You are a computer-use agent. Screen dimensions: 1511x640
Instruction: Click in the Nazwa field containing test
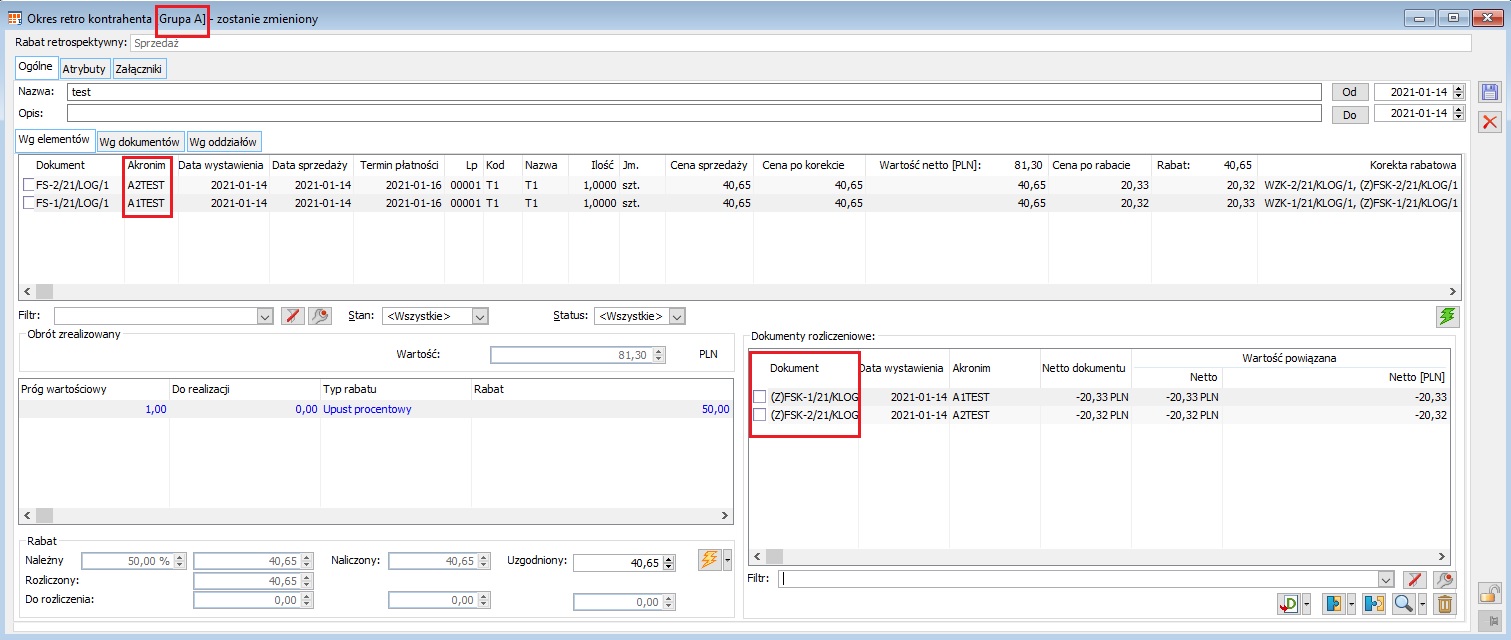pyautogui.click(x=694, y=92)
